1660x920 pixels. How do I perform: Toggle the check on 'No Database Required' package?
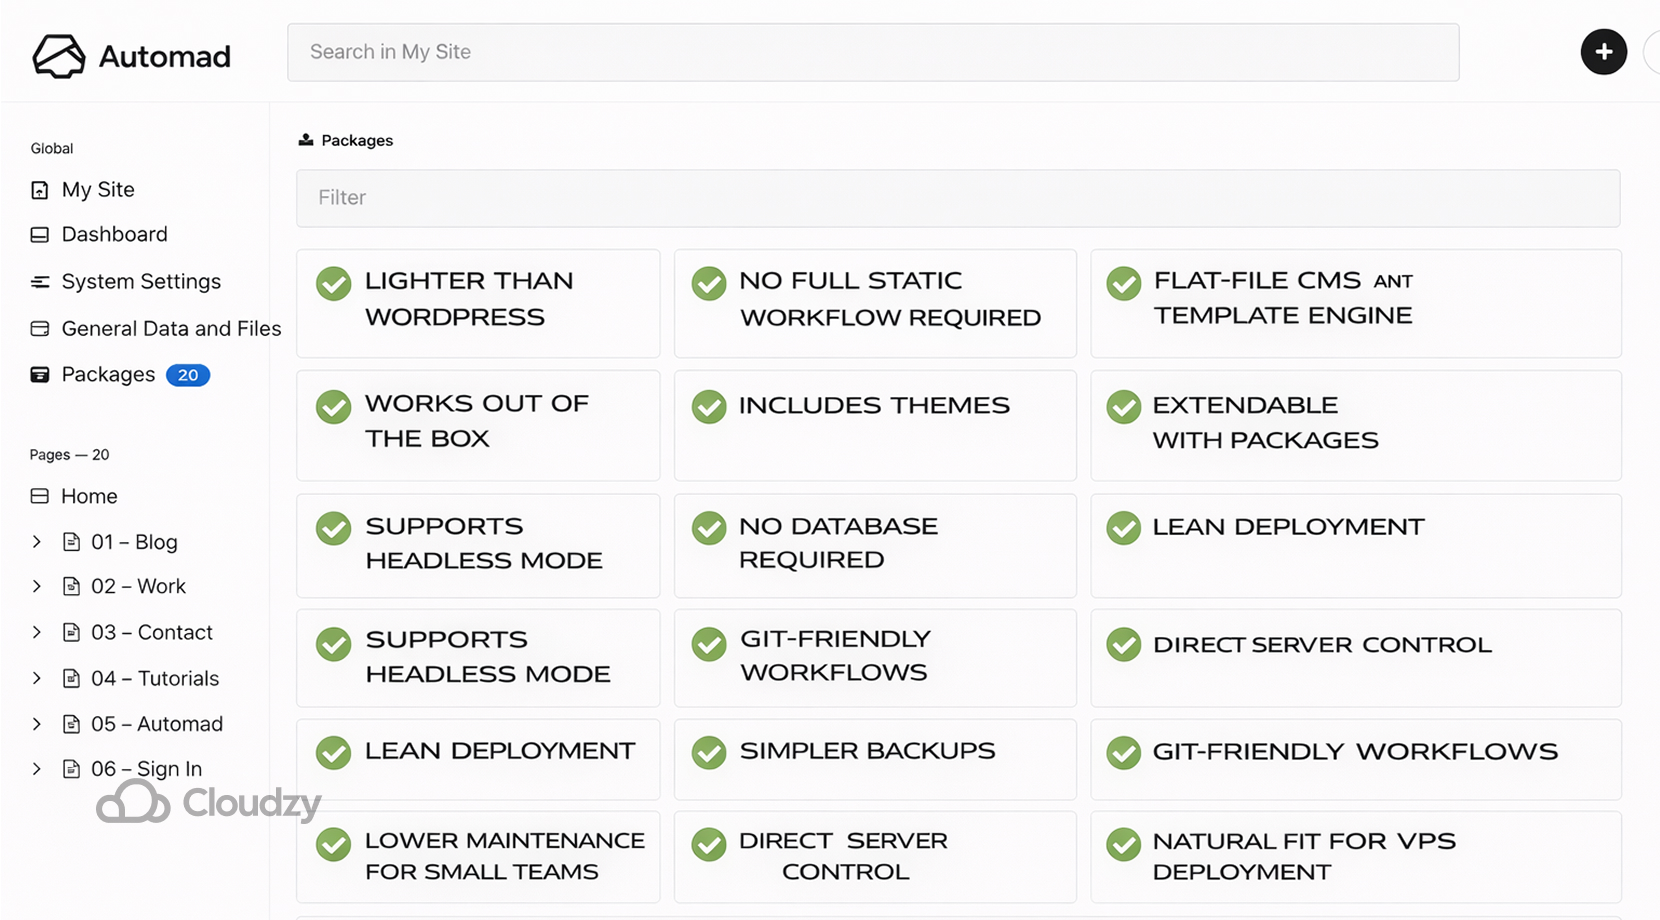click(x=708, y=528)
